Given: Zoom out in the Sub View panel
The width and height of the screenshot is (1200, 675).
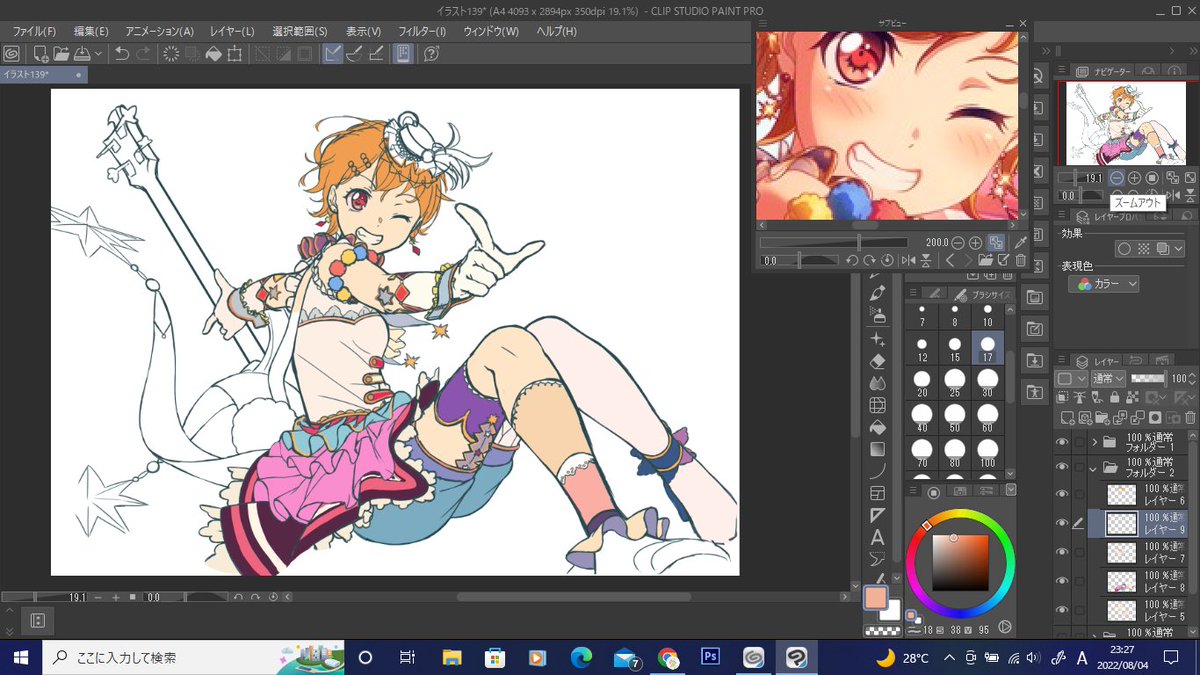Looking at the screenshot, I should click(x=958, y=243).
